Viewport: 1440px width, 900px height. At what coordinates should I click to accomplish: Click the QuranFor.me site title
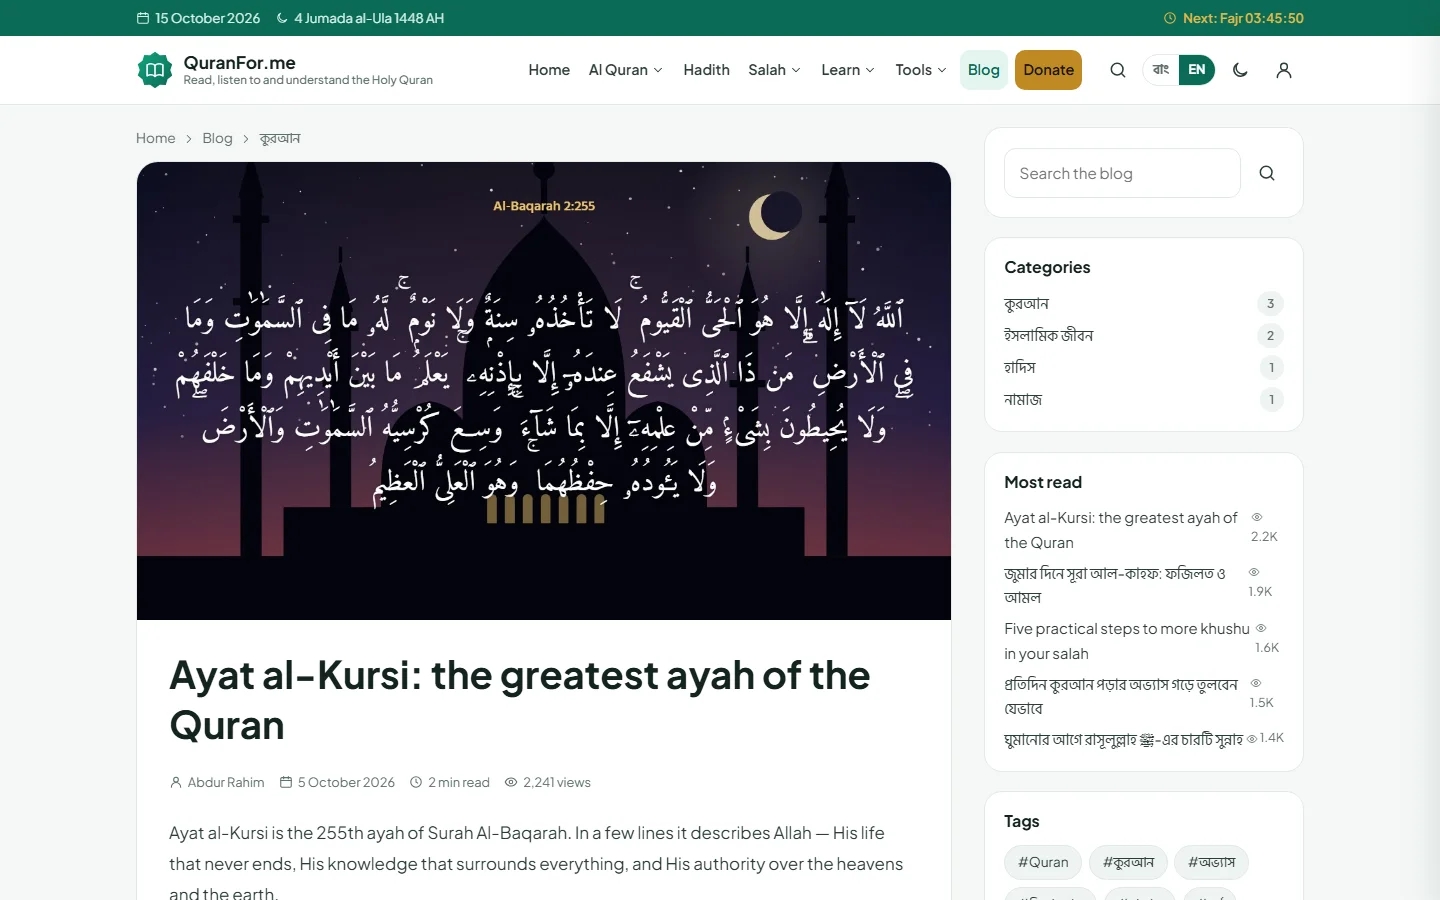pos(240,62)
